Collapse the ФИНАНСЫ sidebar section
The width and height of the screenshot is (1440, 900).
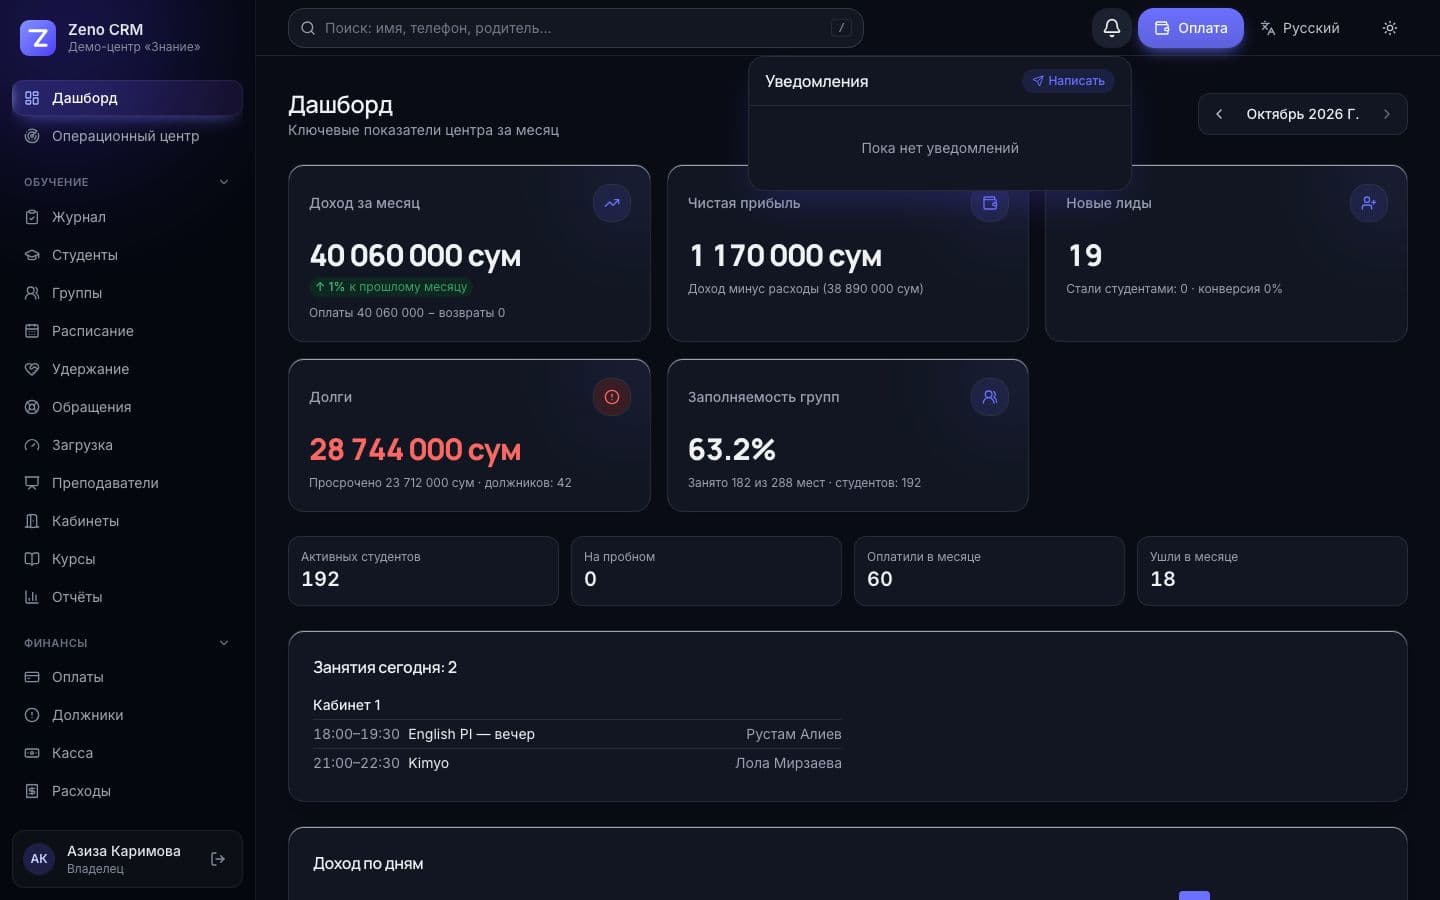click(x=224, y=643)
